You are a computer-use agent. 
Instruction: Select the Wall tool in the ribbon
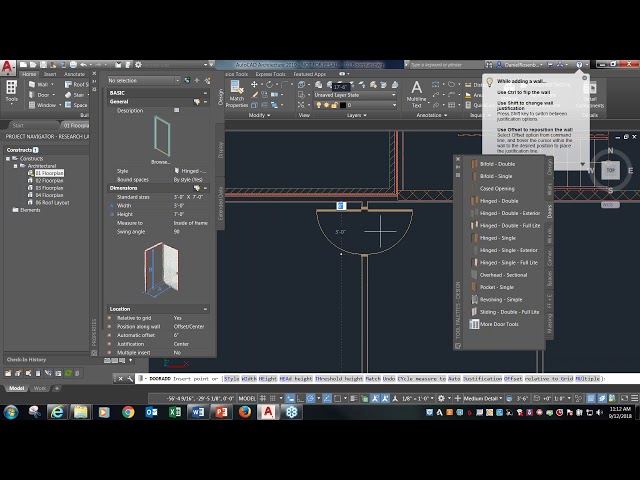tap(39, 84)
